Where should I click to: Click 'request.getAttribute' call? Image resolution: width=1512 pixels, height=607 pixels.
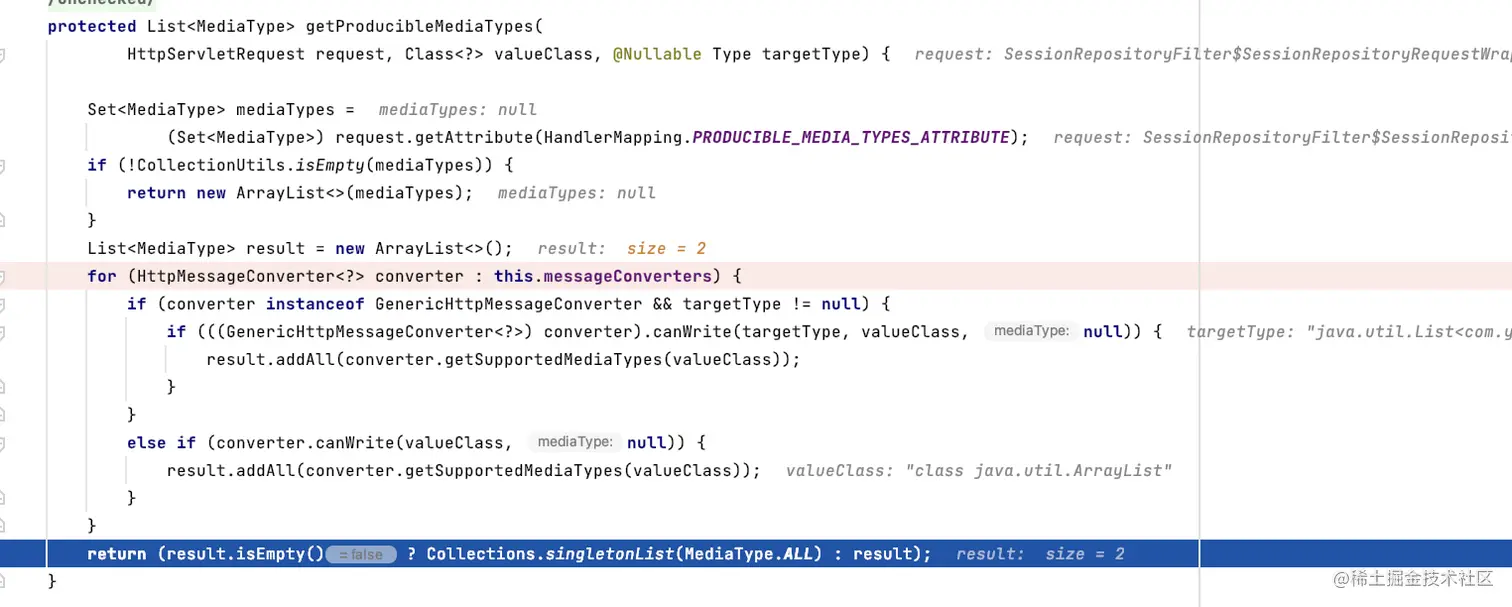click(x=435, y=137)
